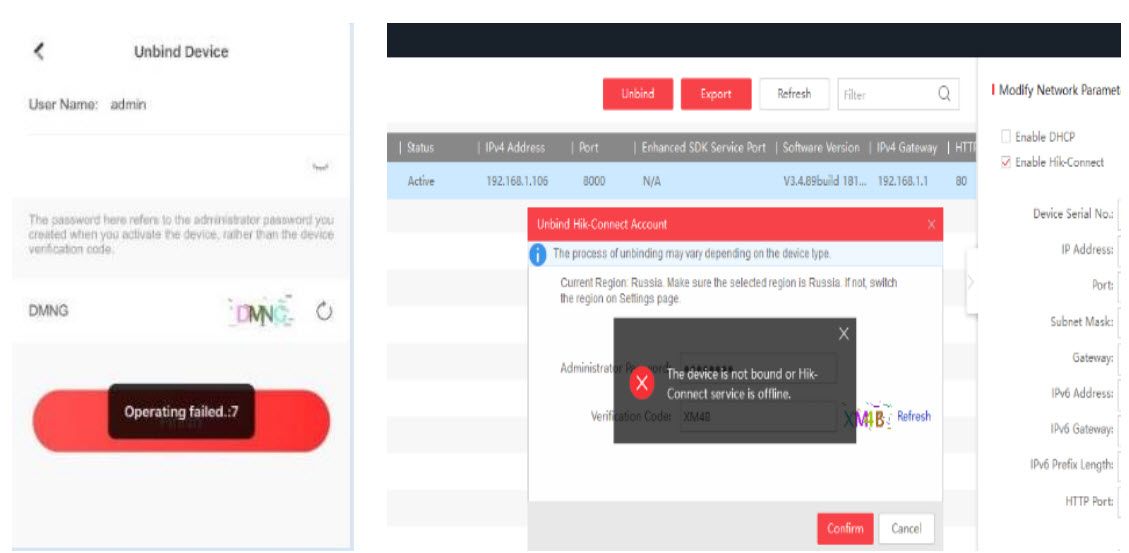Sort by IPv4 Address column header

click(514, 147)
